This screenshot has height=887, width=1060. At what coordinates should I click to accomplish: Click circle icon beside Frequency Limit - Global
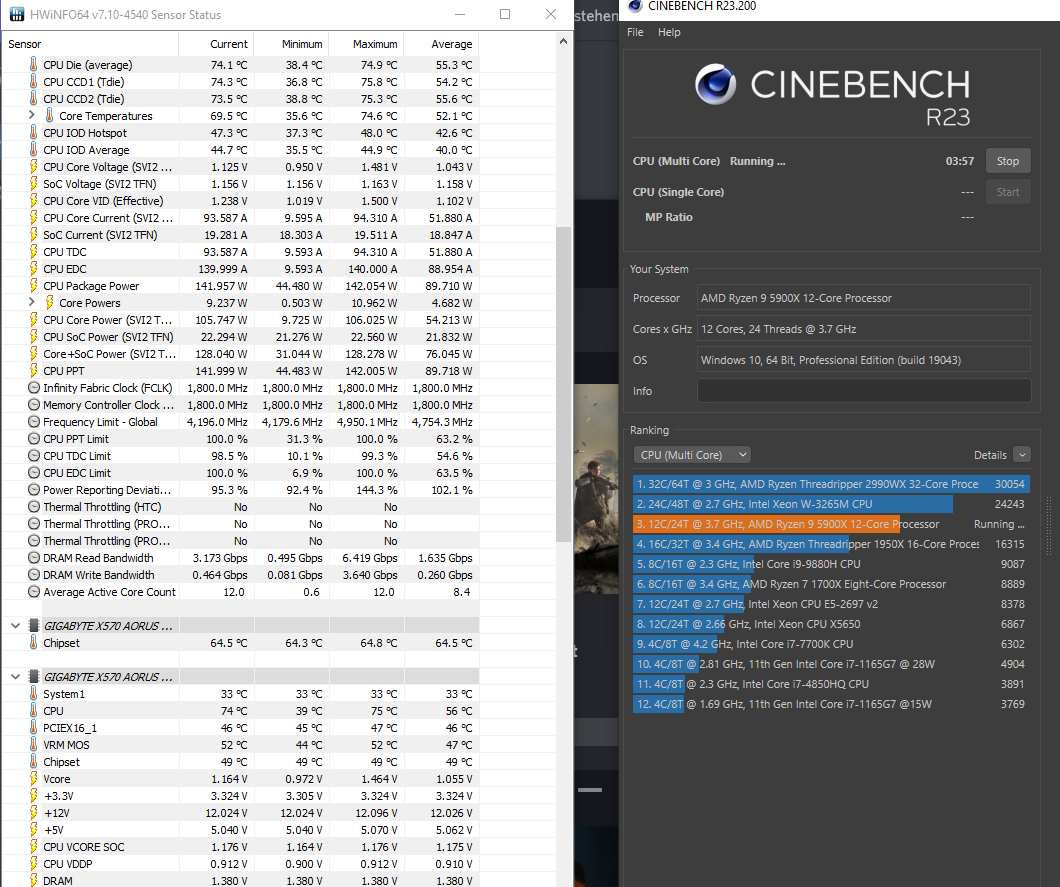34,421
